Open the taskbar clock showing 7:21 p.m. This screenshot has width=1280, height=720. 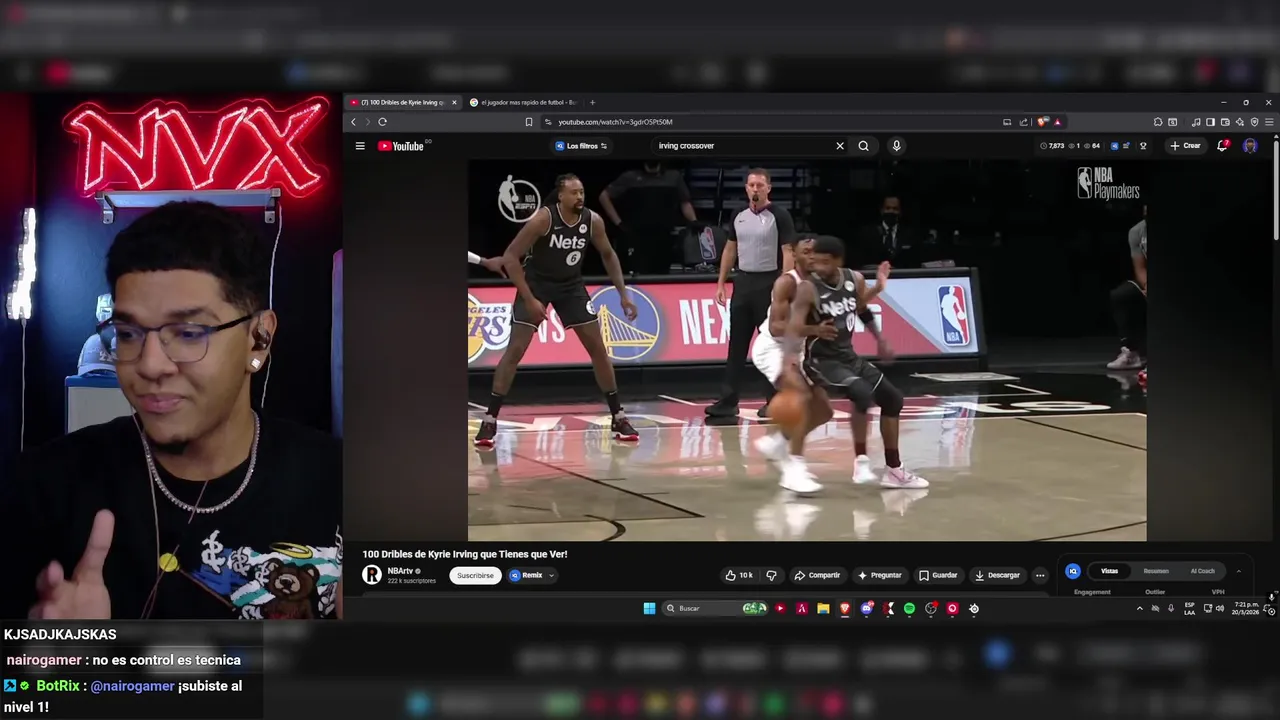1246,608
